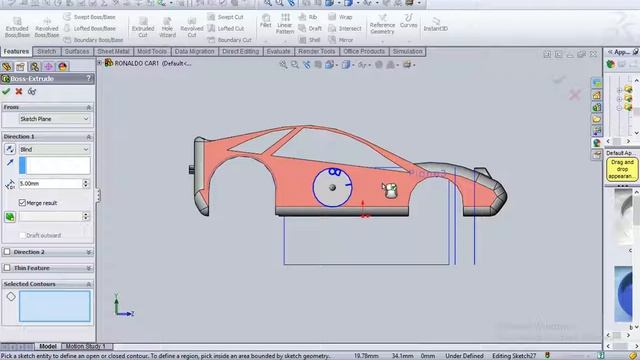Open the ConfigurationManager tab
The width and height of the screenshot is (640, 360).
pyautogui.click(x=34, y=67)
